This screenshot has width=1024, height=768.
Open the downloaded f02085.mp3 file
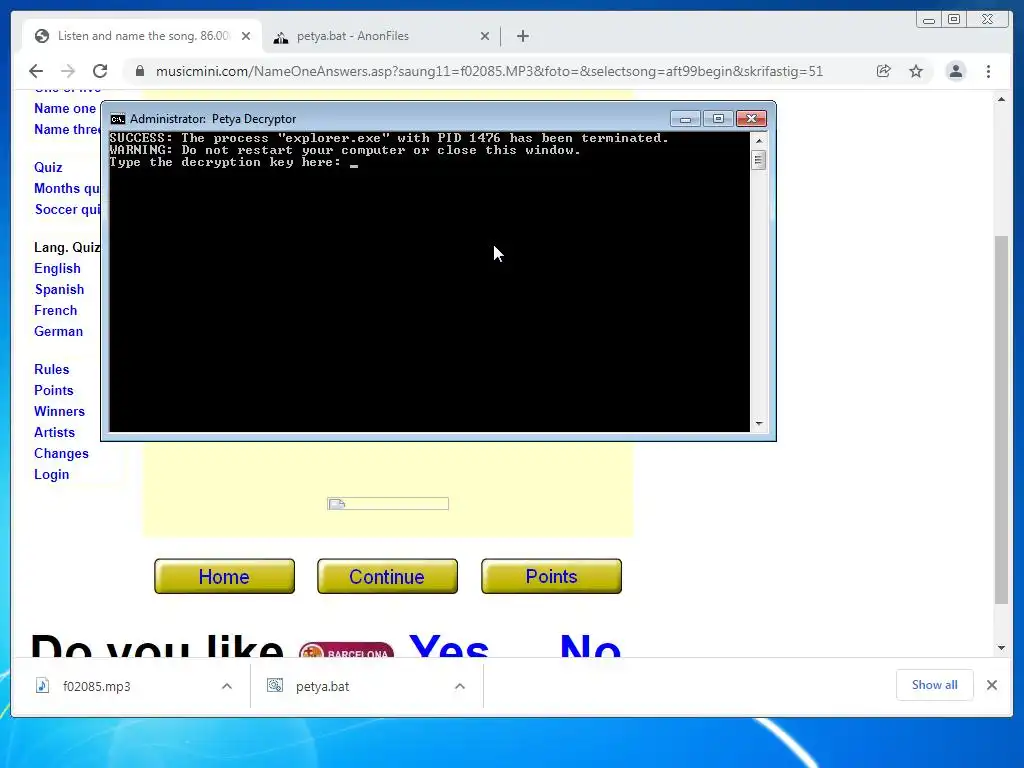point(97,686)
